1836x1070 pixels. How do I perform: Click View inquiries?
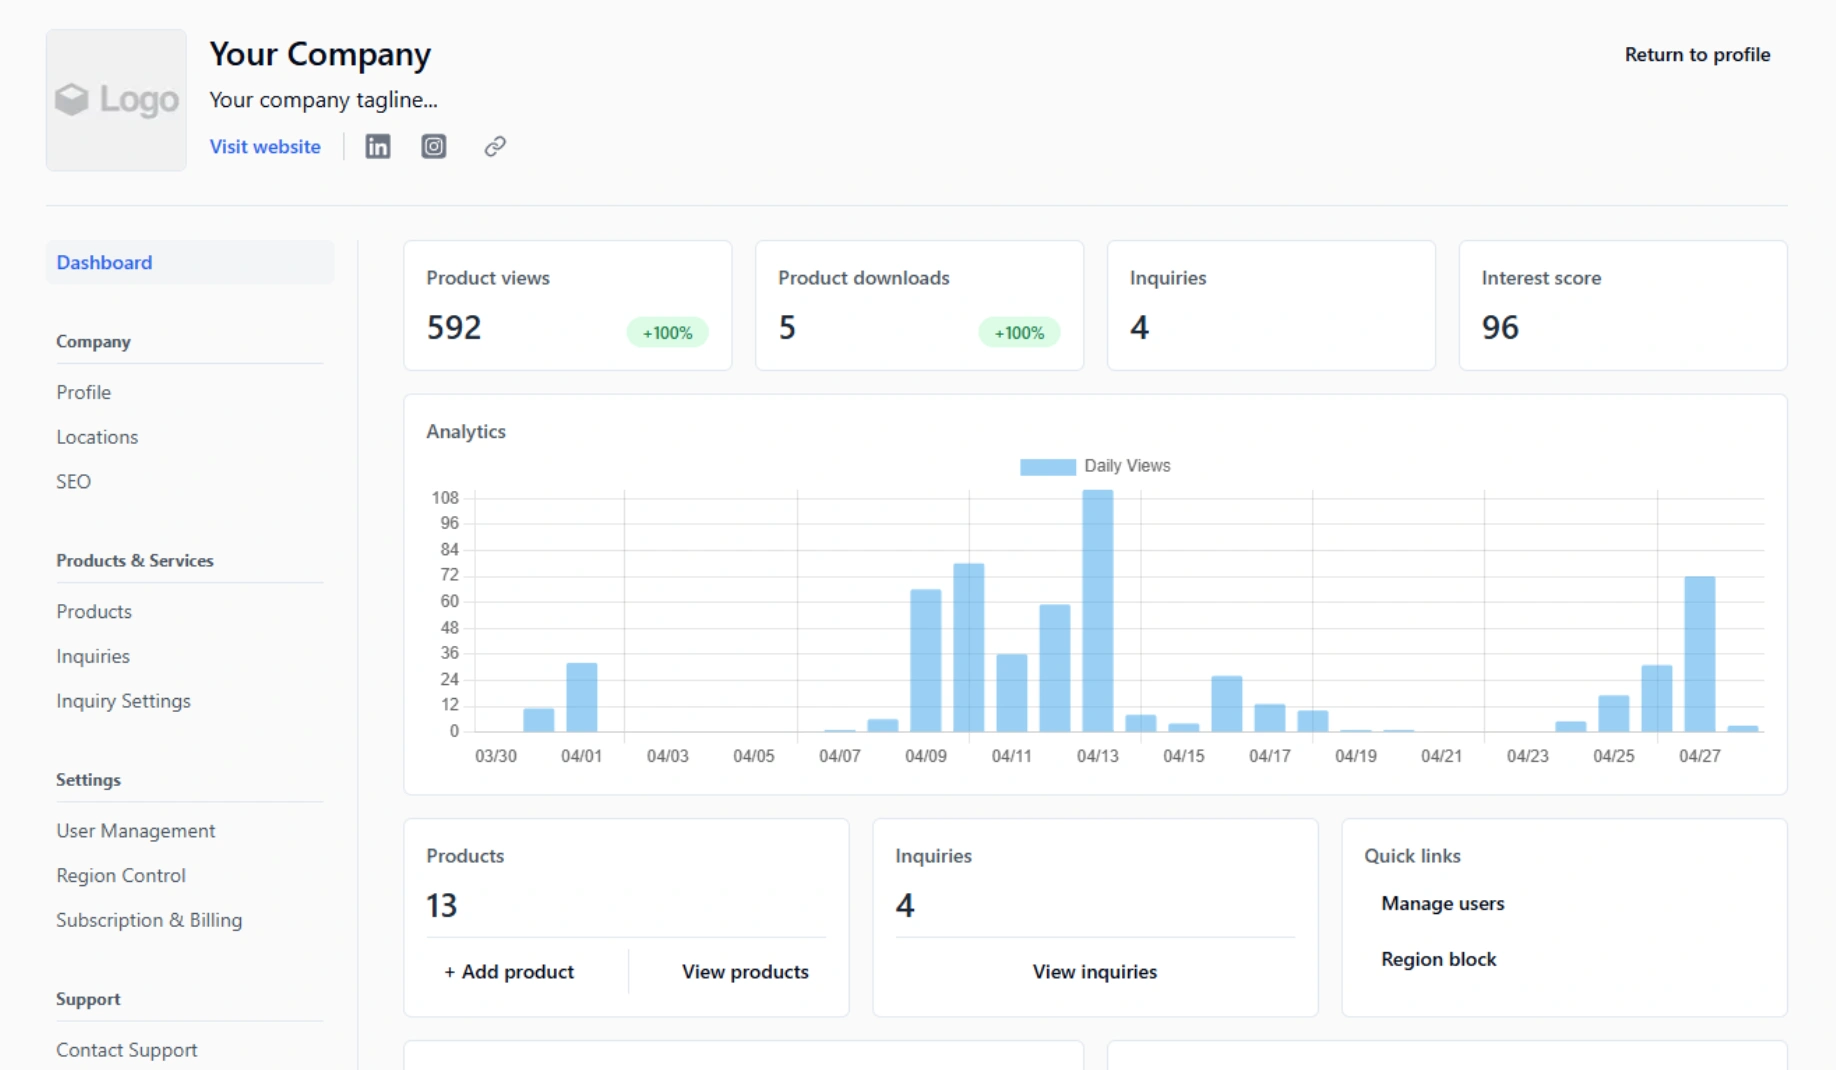(1094, 971)
